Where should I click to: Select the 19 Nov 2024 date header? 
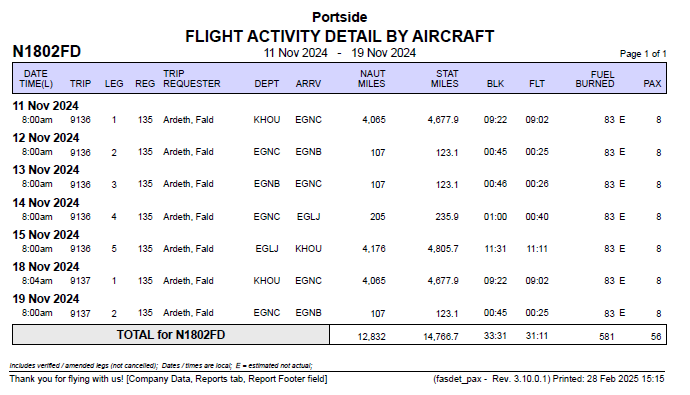[x=45, y=299]
